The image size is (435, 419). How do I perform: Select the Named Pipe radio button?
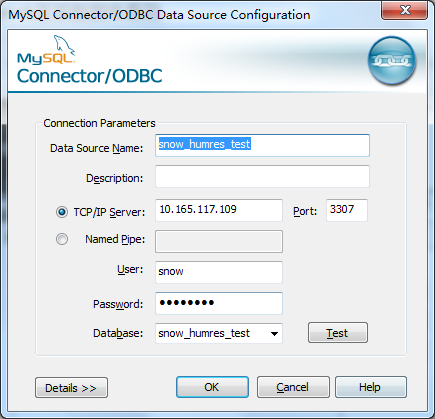pyautogui.click(x=62, y=239)
